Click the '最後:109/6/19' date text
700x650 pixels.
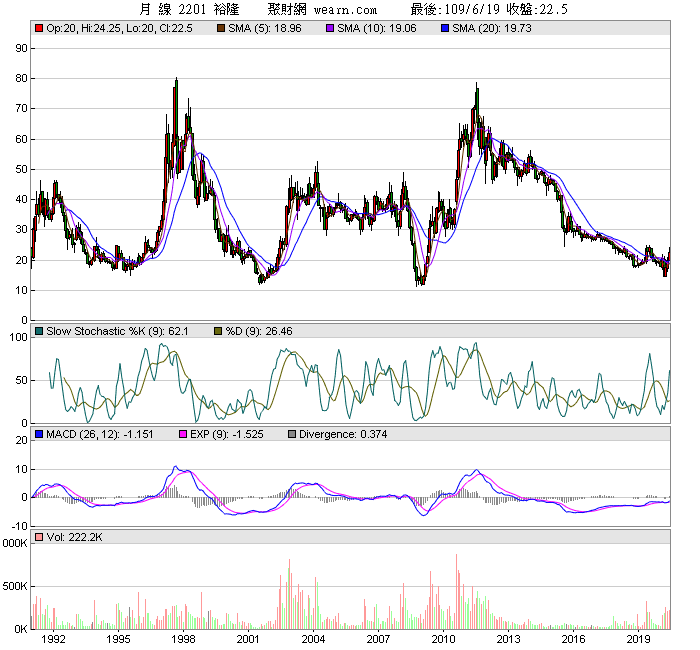(455, 9)
